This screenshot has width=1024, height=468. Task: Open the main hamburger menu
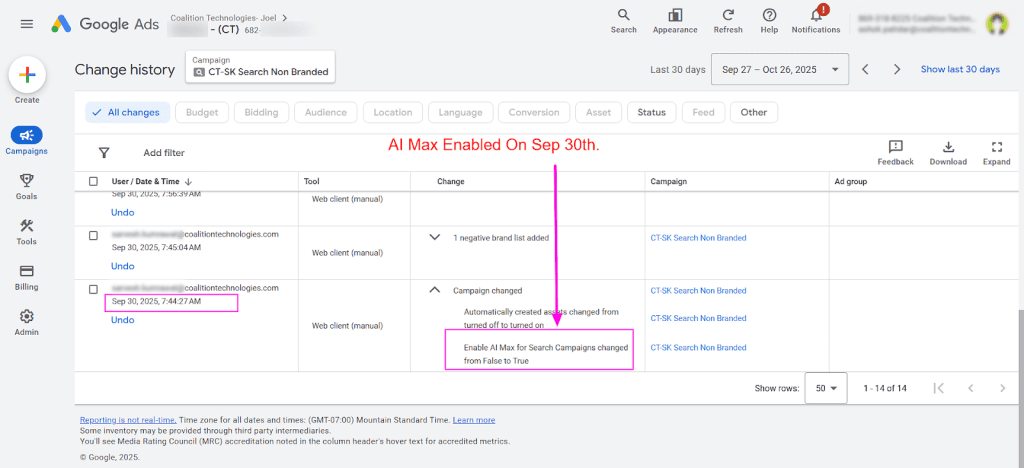point(27,24)
